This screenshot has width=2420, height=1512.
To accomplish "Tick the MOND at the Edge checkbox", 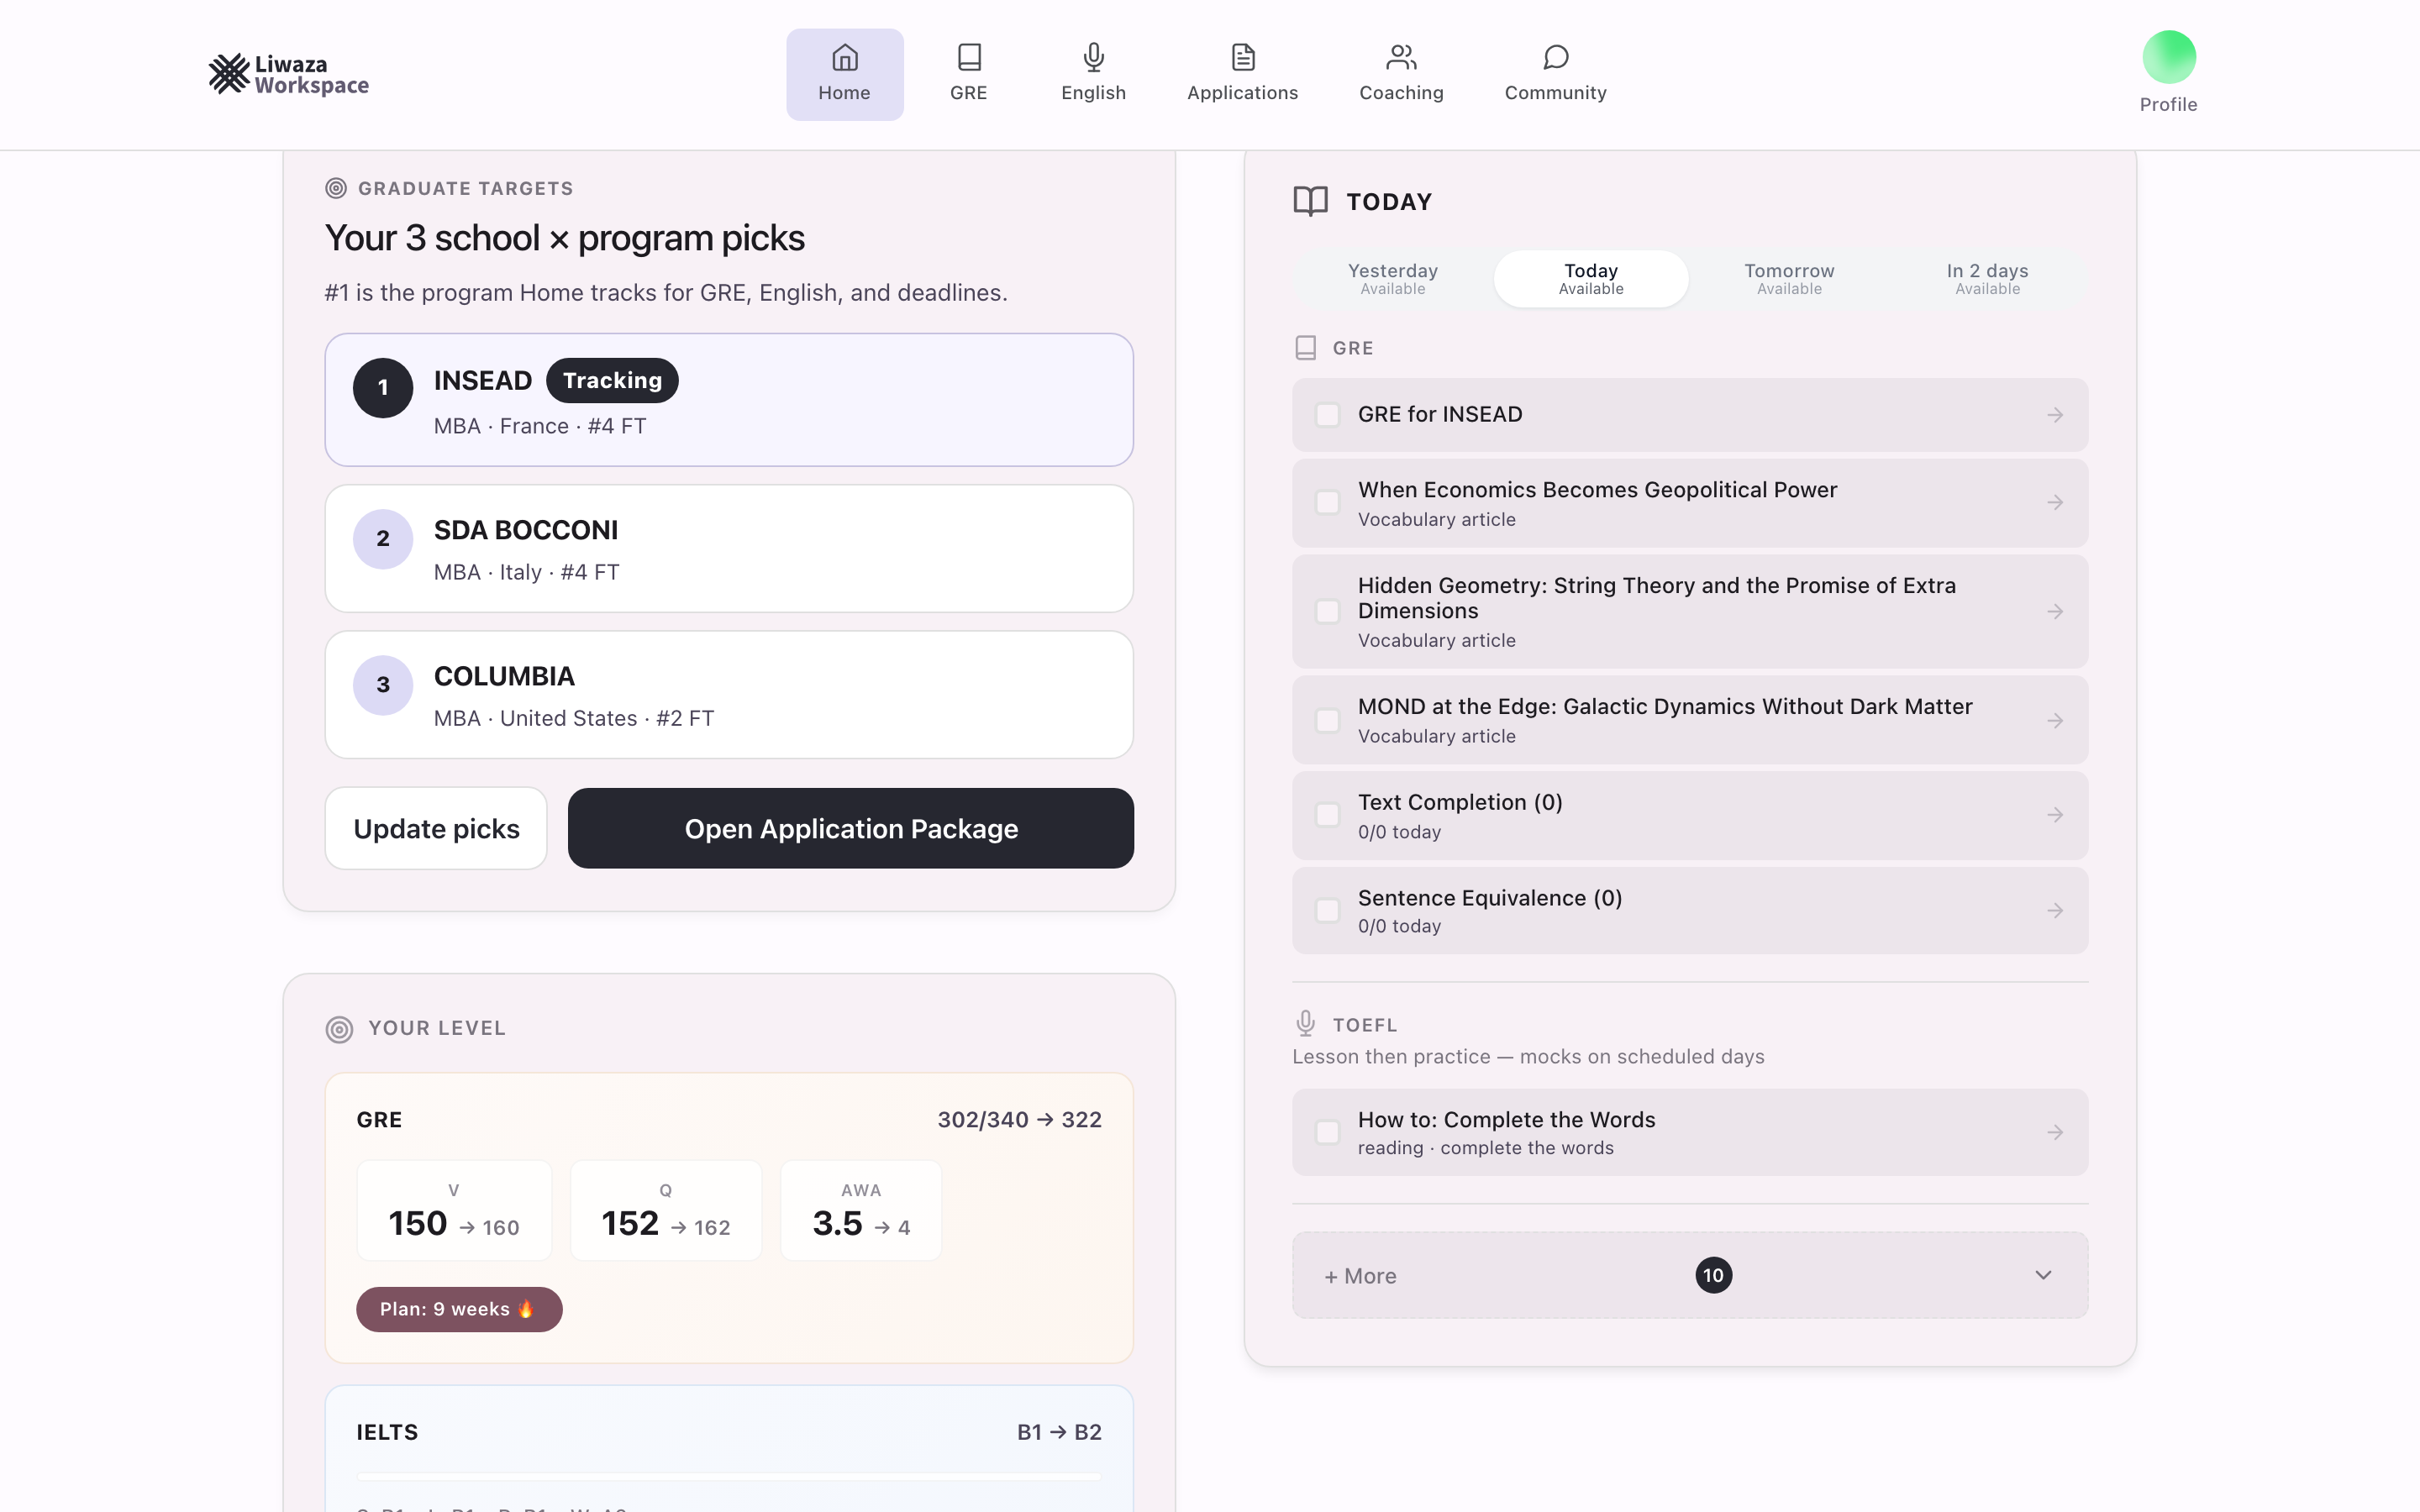I will (x=1327, y=721).
